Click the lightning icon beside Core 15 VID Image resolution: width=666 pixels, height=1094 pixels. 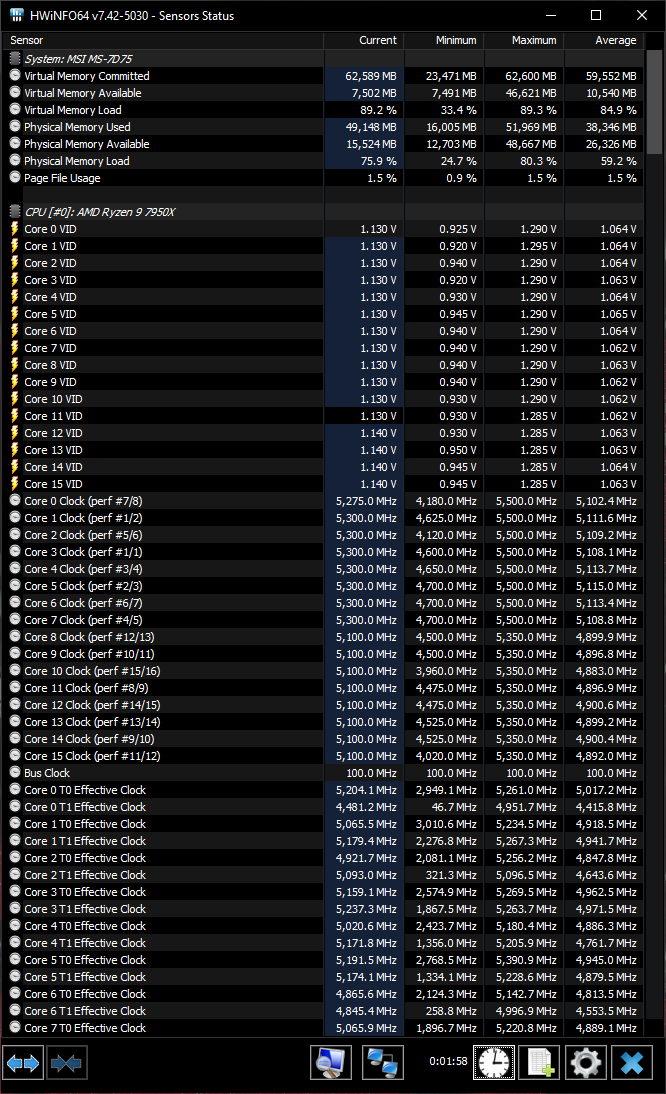(x=15, y=484)
